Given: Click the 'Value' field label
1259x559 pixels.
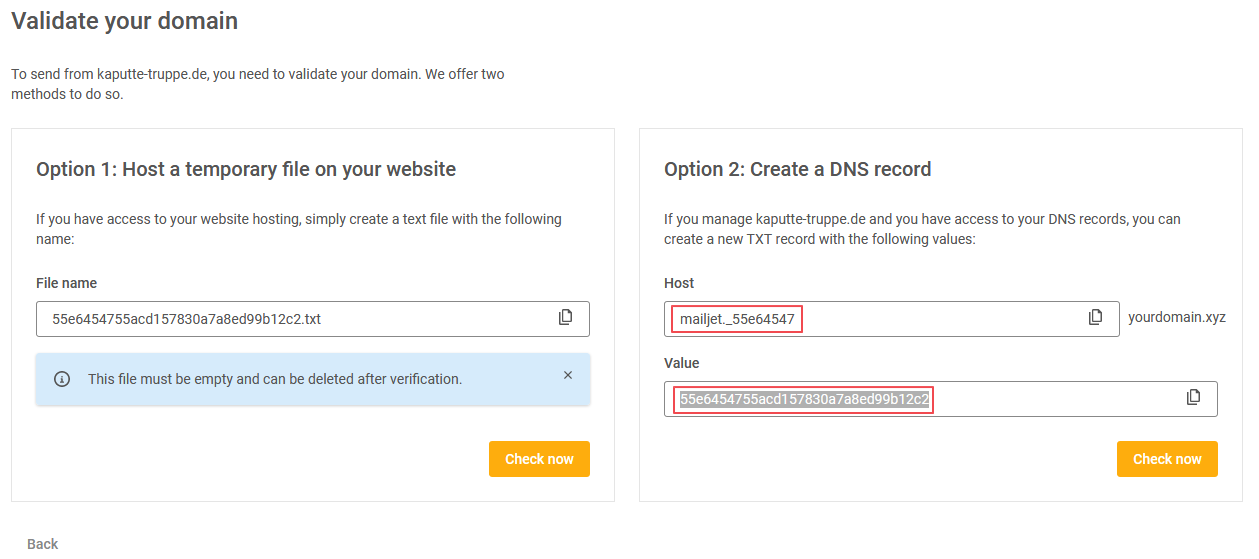Looking at the screenshot, I should [x=681, y=363].
